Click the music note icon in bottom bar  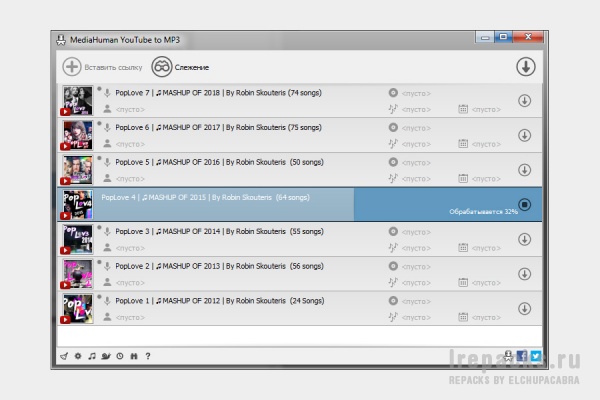coord(92,356)
